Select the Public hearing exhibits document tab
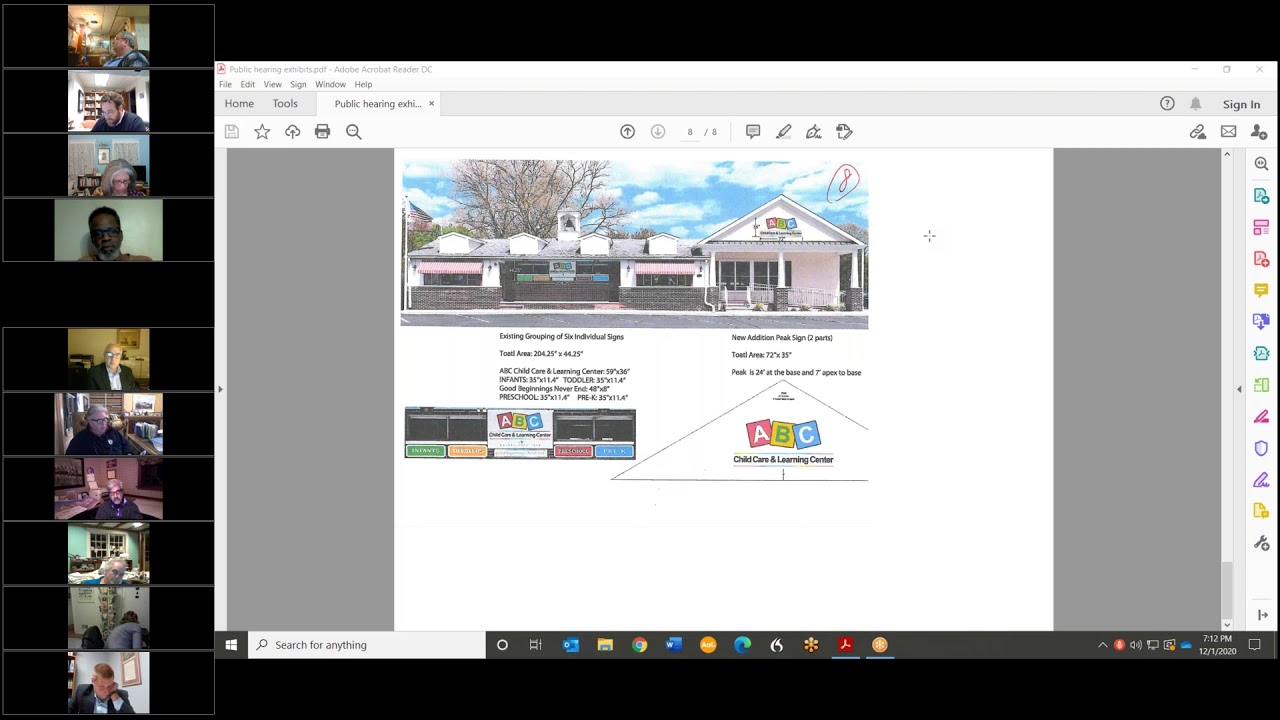1280x720 pixels. pos(378,104)
